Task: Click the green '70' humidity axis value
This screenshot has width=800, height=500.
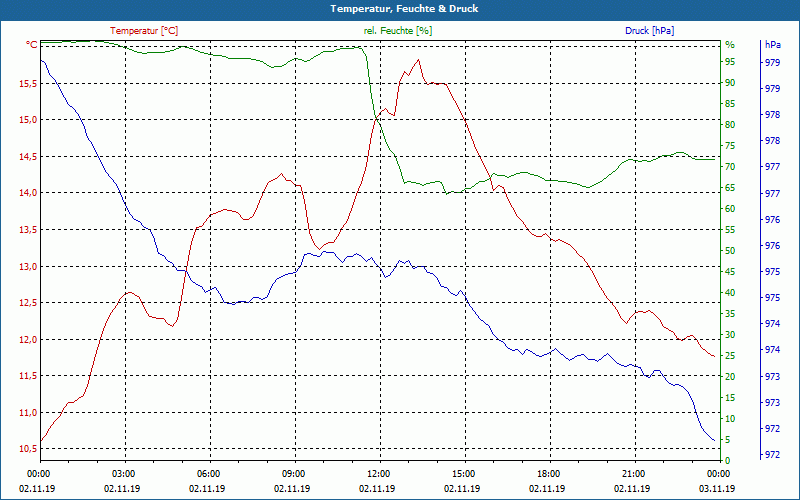Action: 730,167
